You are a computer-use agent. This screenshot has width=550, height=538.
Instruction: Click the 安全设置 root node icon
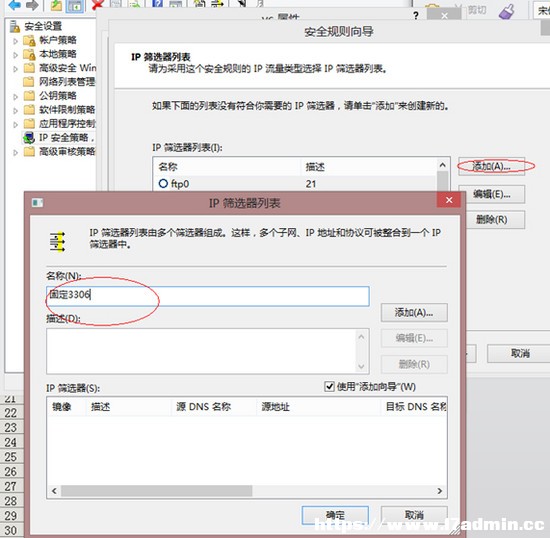click(15, 26)
